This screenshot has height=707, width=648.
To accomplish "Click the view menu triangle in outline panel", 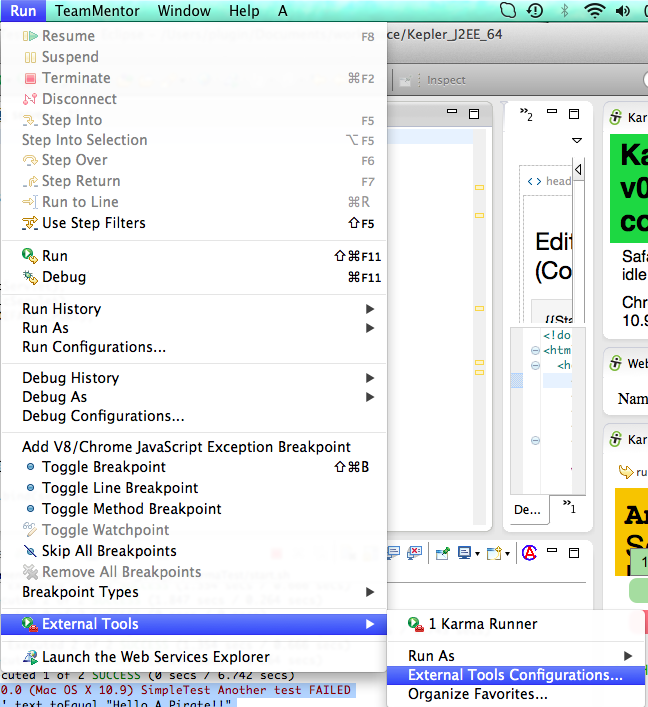I will point(576,140).
